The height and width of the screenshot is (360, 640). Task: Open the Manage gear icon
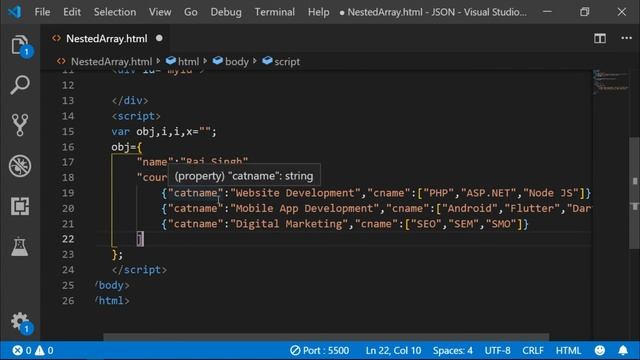coord(20,322)
